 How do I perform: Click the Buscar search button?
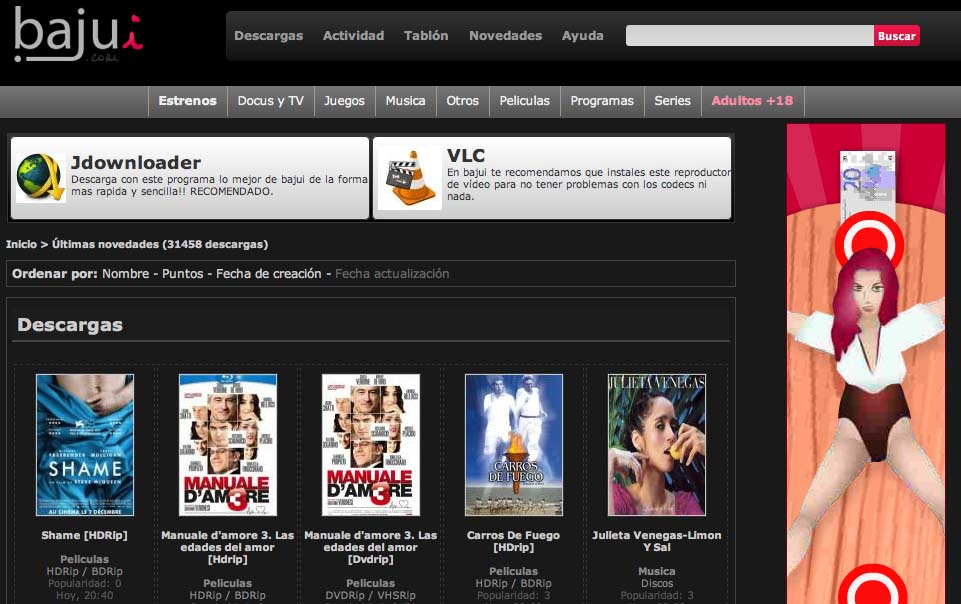896,36
